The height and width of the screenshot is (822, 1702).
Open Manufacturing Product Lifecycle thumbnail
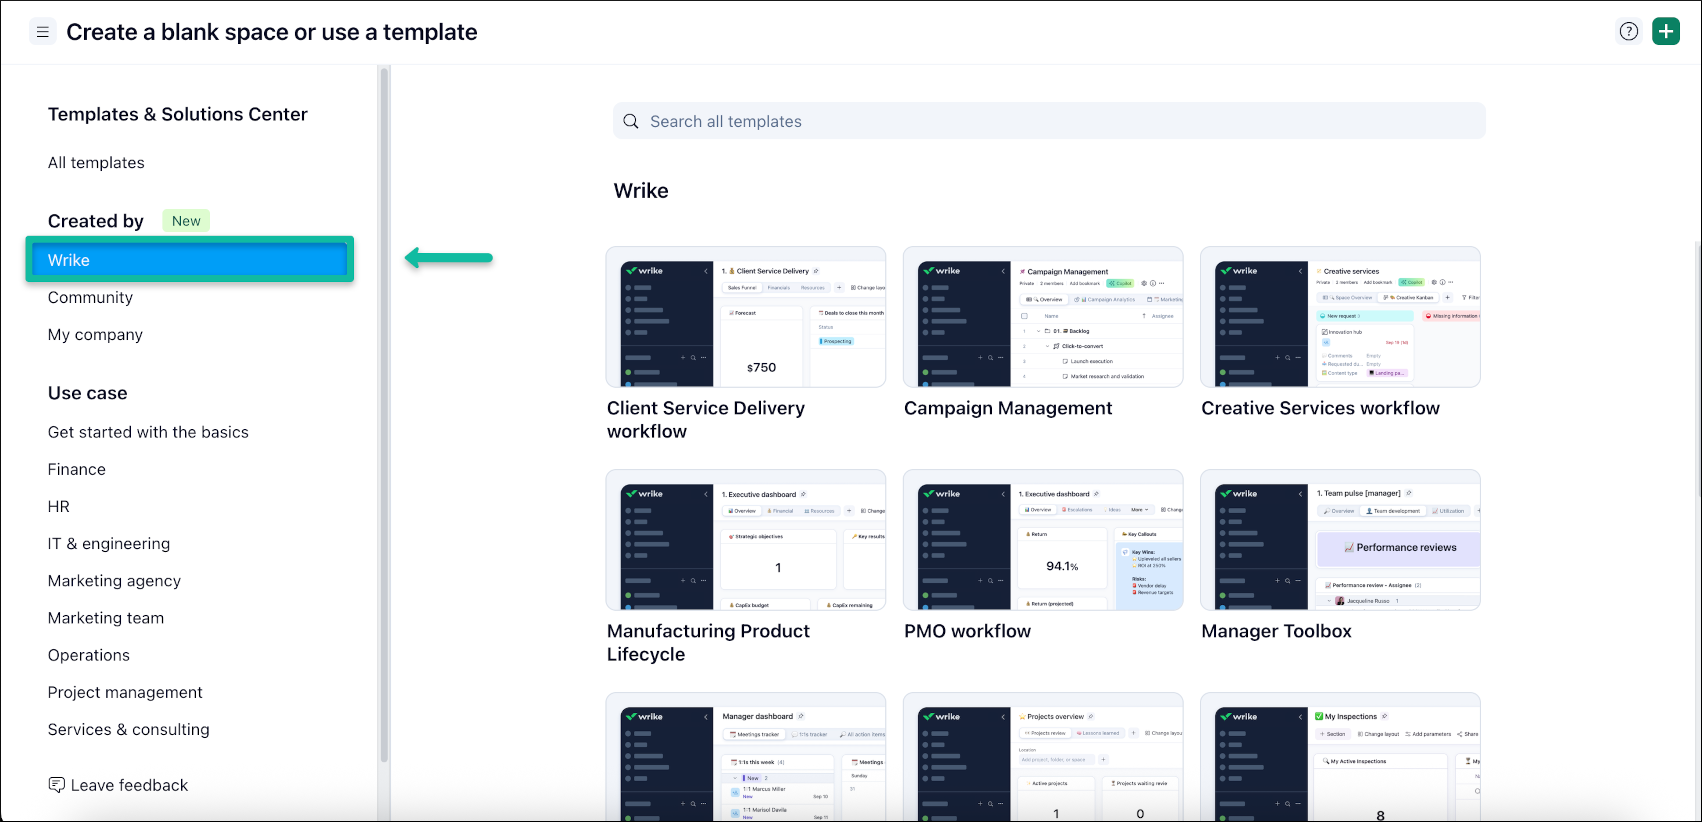pos(746,540)
